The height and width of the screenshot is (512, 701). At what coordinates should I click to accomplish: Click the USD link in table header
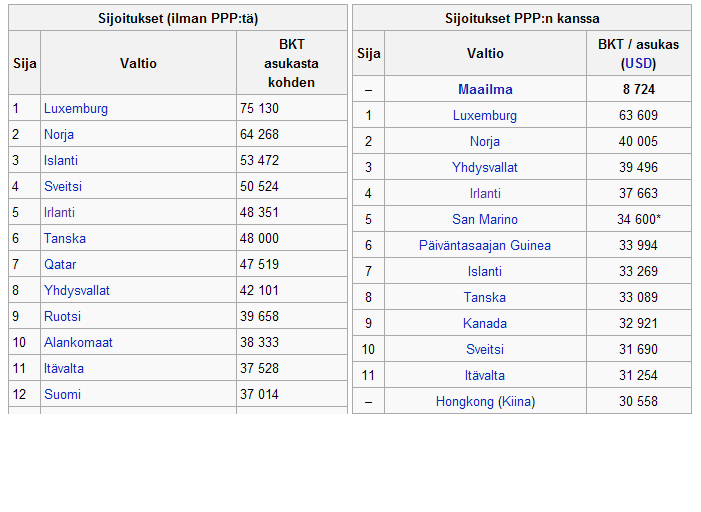coord(638,63)
